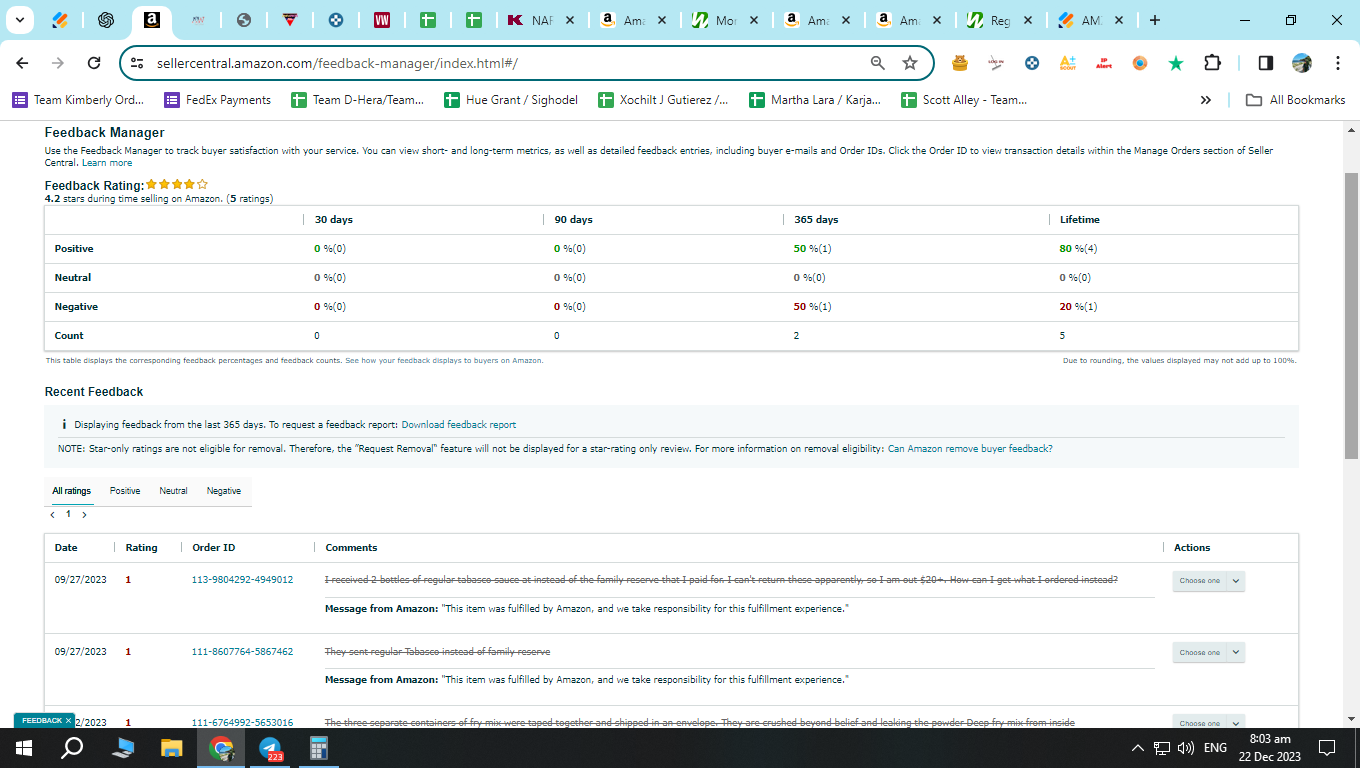This screenshot has width=1360, height=768.
Task: Open Telegram from the taskbar
Action: 270,748
